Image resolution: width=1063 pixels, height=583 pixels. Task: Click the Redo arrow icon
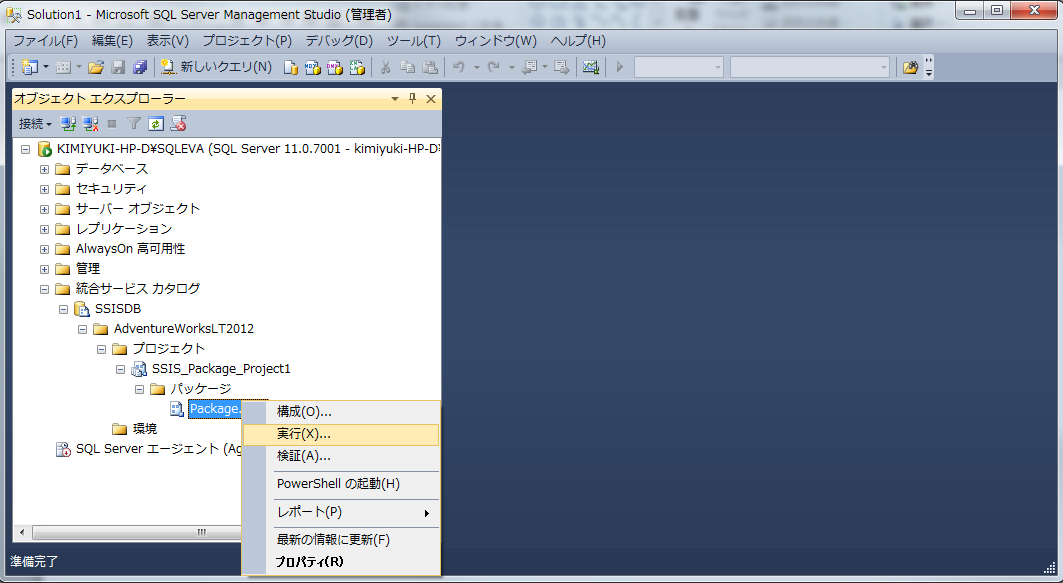point(494,67)
